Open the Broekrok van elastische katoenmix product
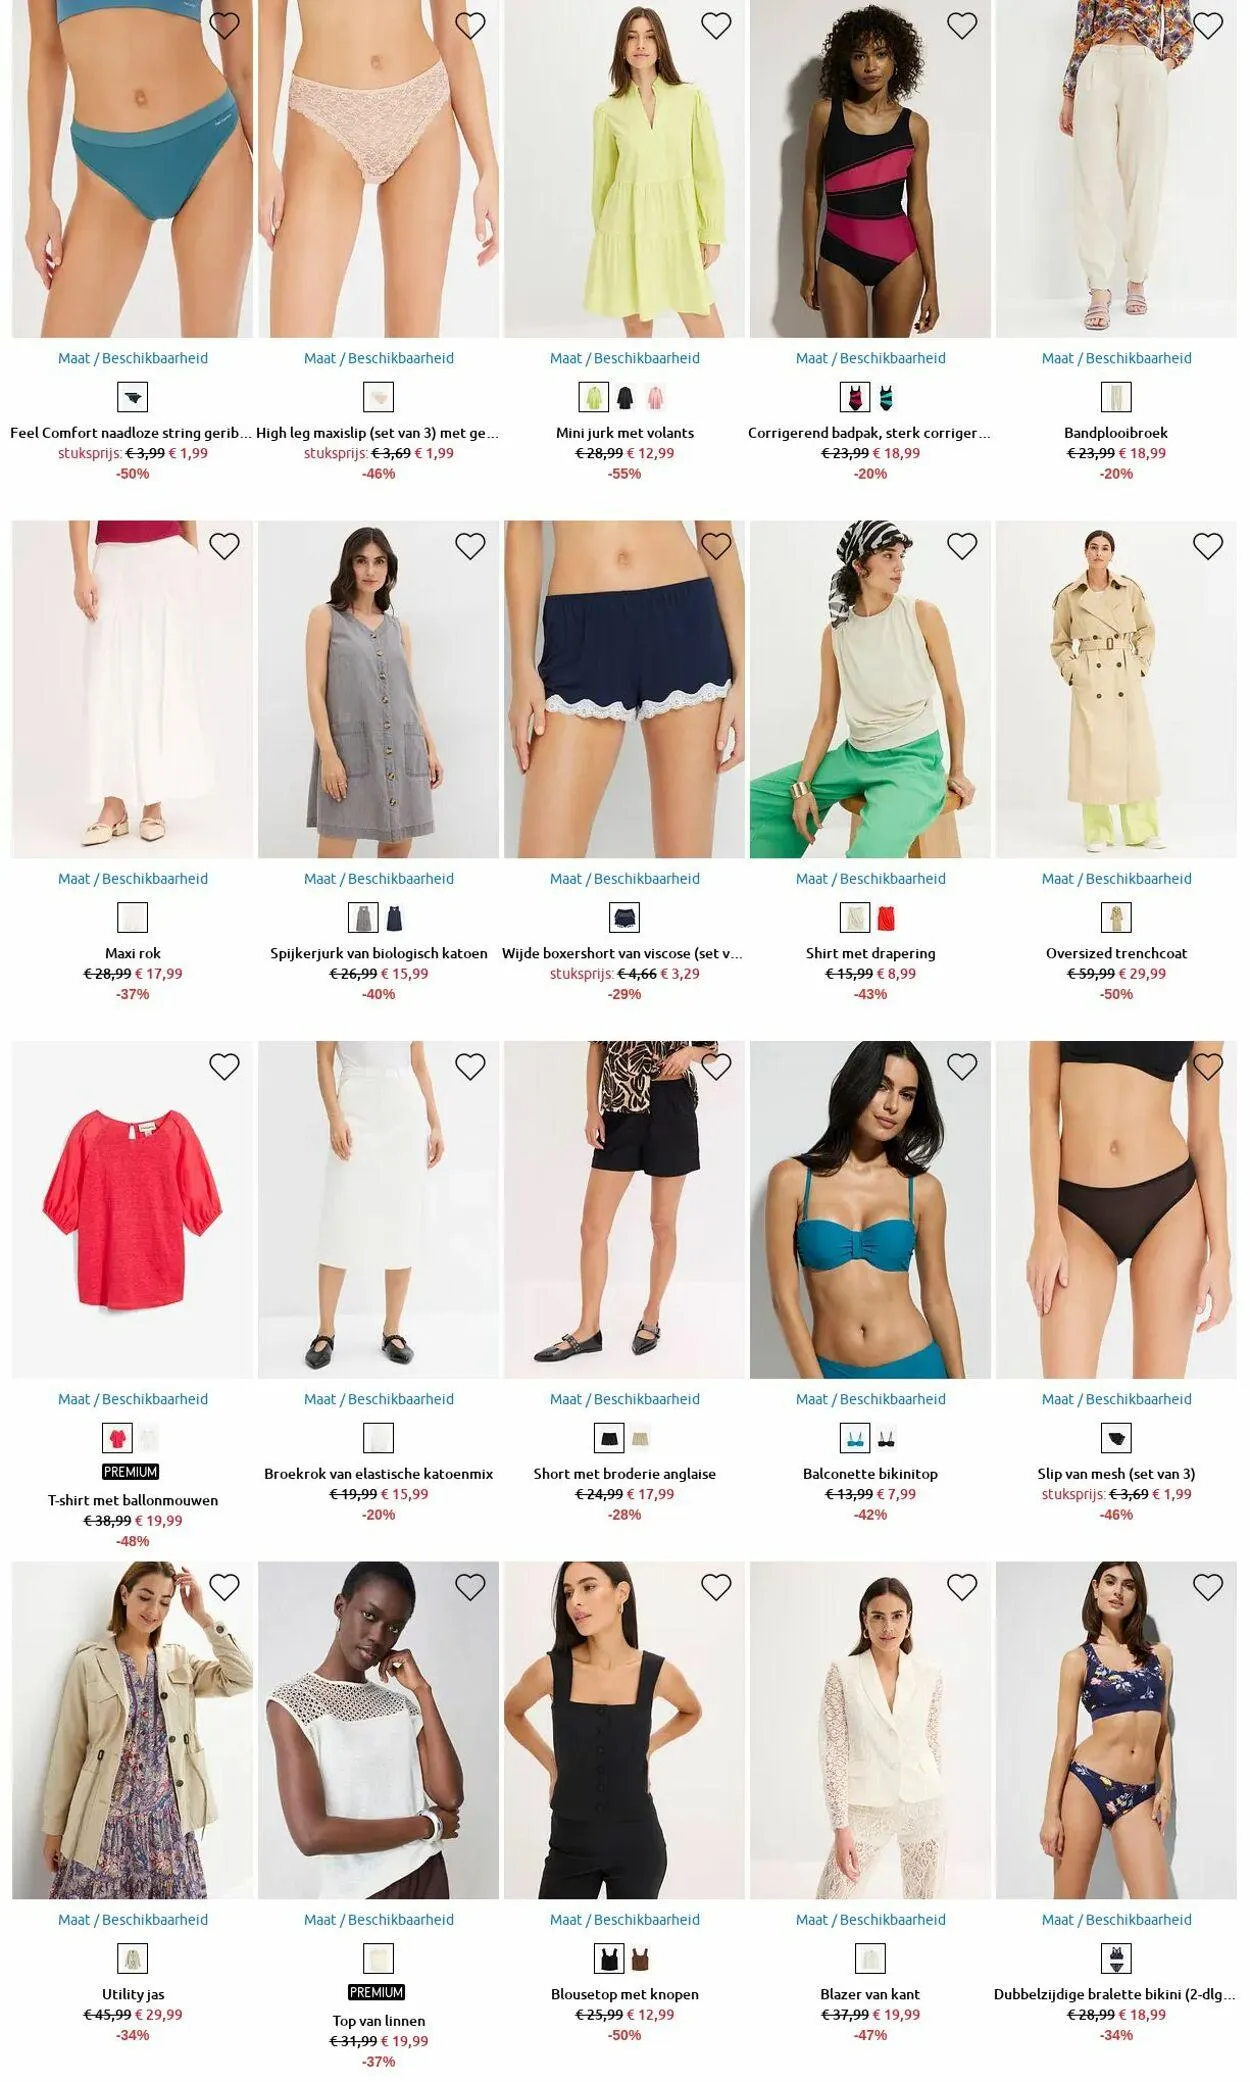1250x2082 pixels. coord(378,1474)
